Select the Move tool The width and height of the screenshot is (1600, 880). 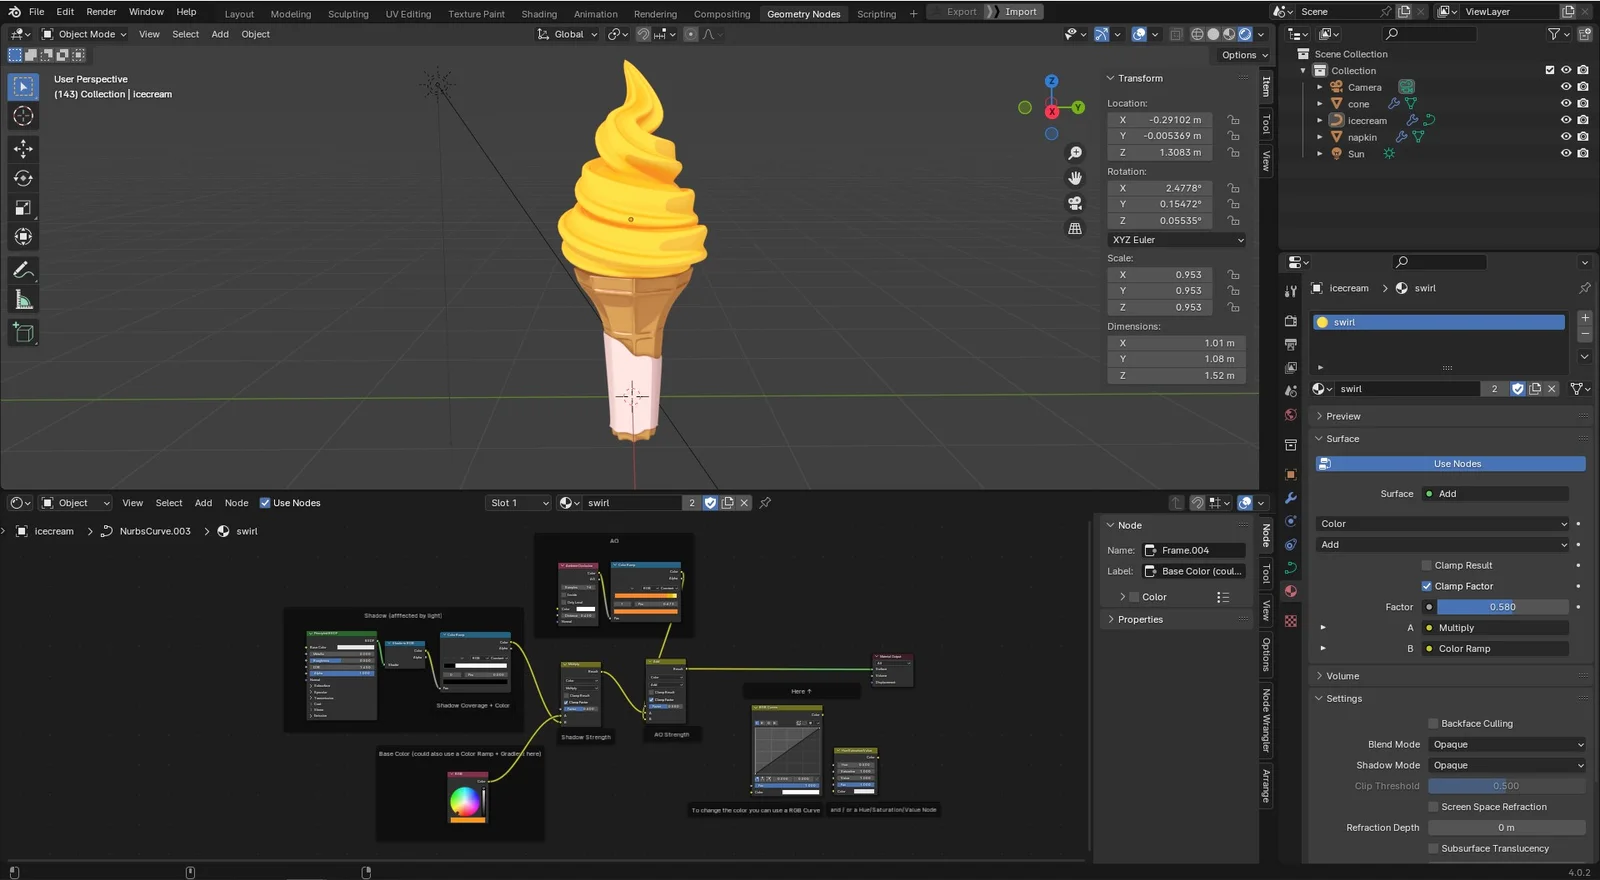click(x=23, y=148)
